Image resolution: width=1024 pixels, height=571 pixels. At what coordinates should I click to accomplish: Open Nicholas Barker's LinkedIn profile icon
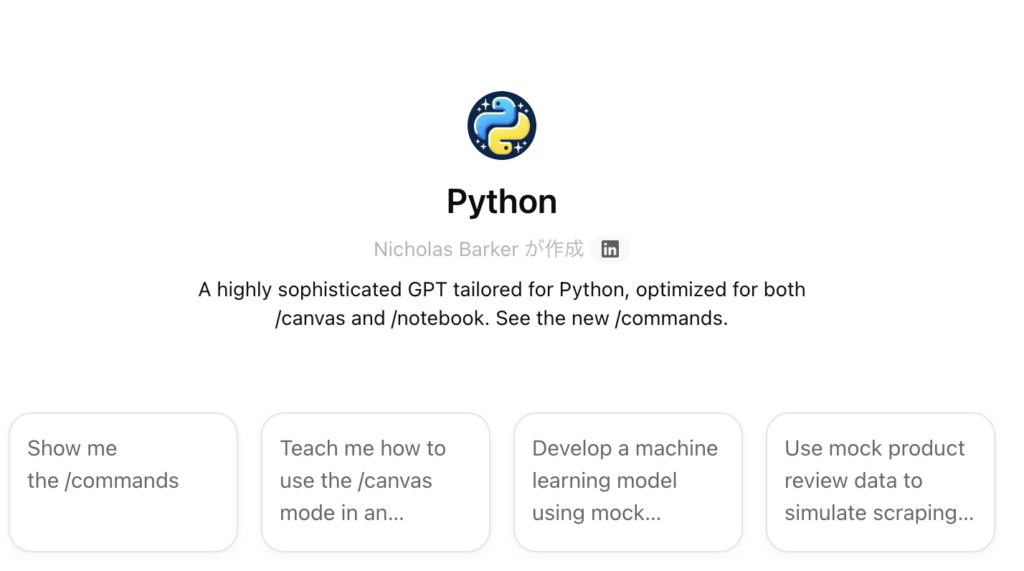pos(610,249)
